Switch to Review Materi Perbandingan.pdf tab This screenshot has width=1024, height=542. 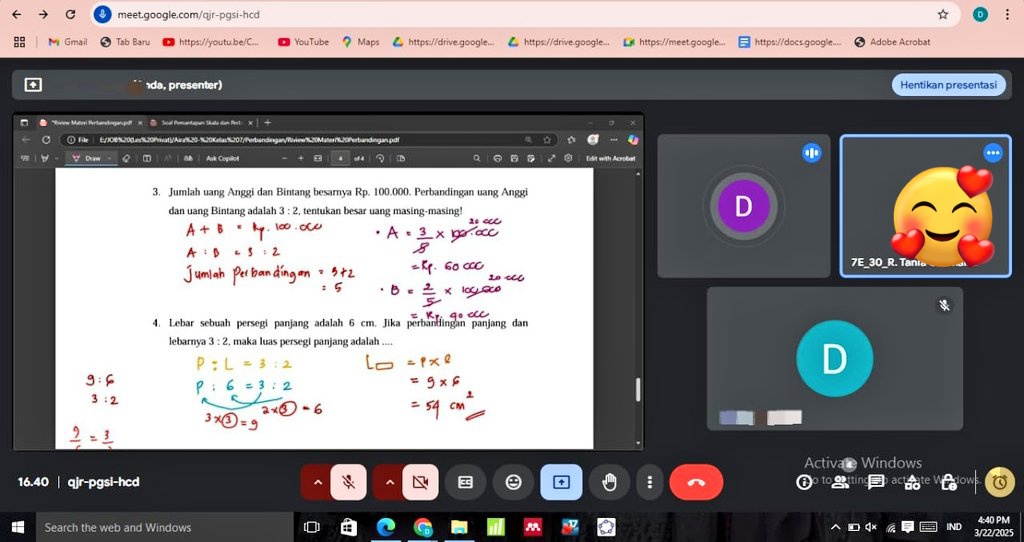[90, 122]
